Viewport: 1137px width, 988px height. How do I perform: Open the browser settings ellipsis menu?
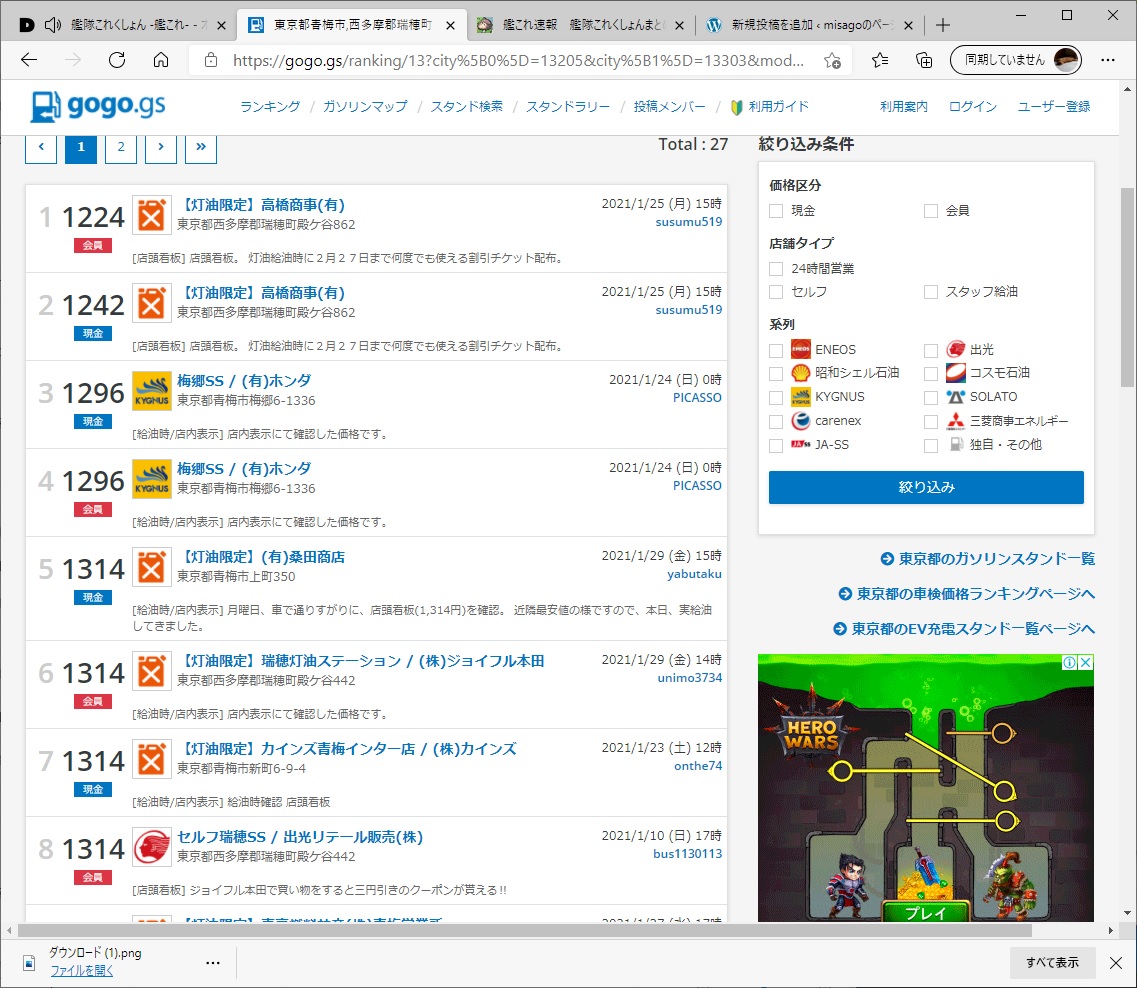[x=1108, y=60]
